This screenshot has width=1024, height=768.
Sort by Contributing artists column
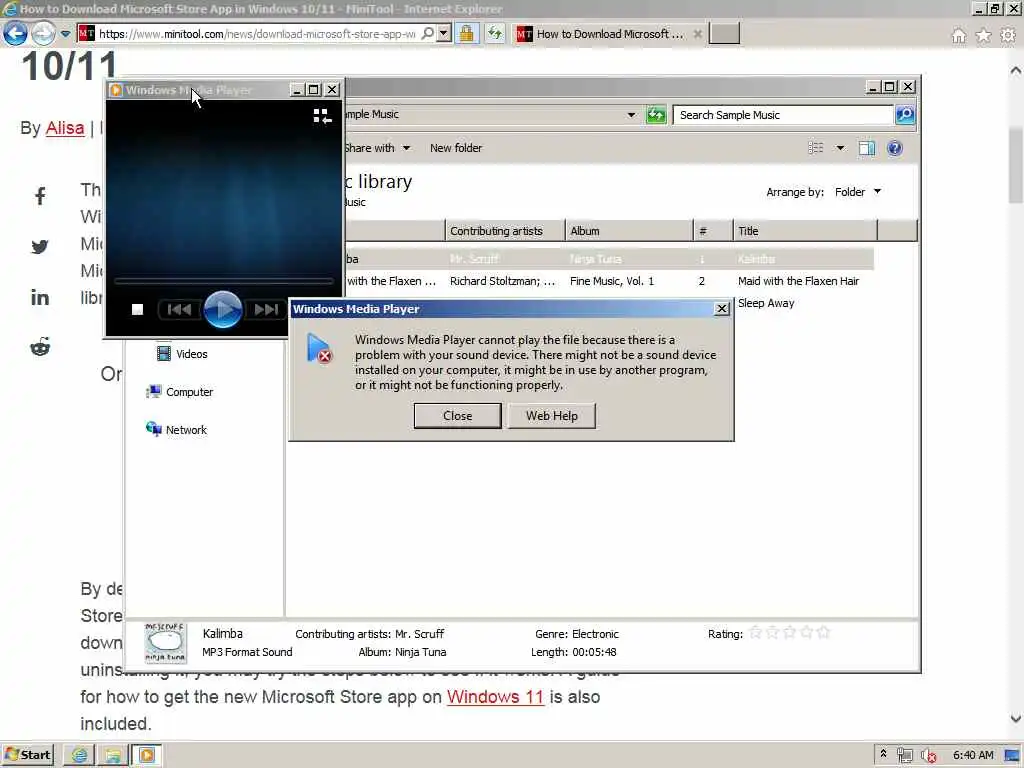[x=505, y=231]
